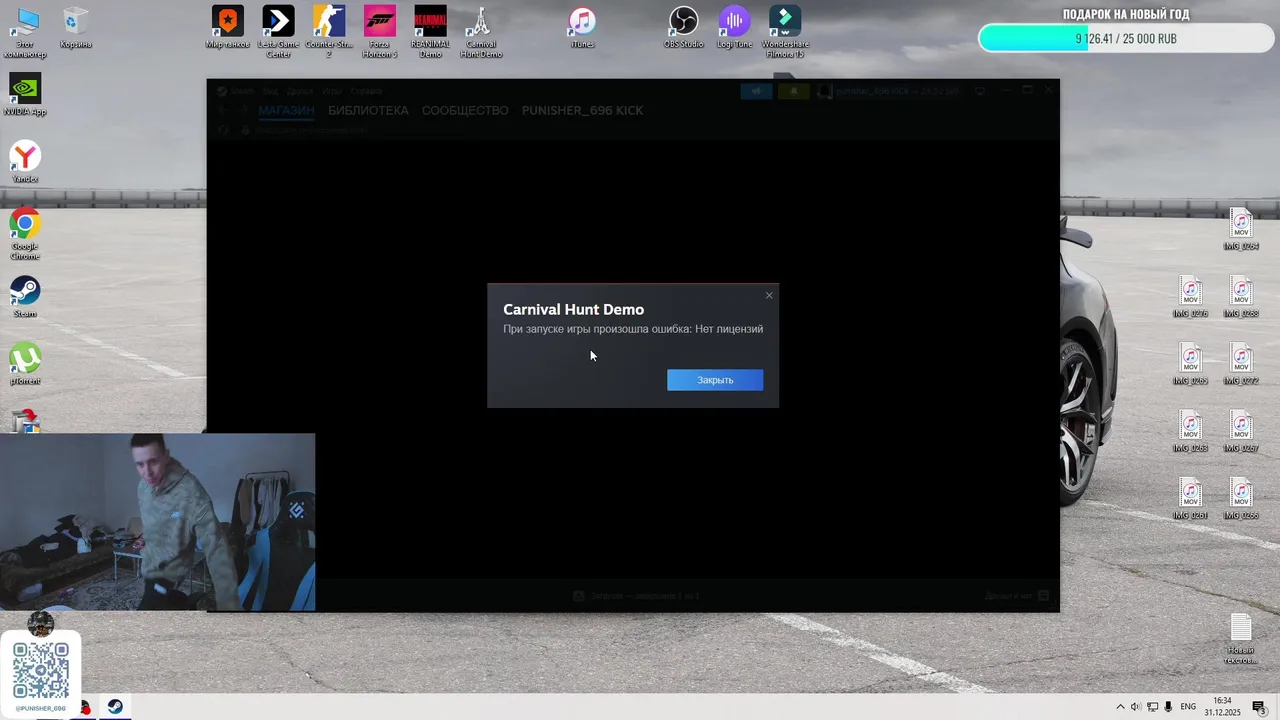Click the Steam notifications bell button
This screenshot has height=720, width=1280.
click(x=794, y=91)
